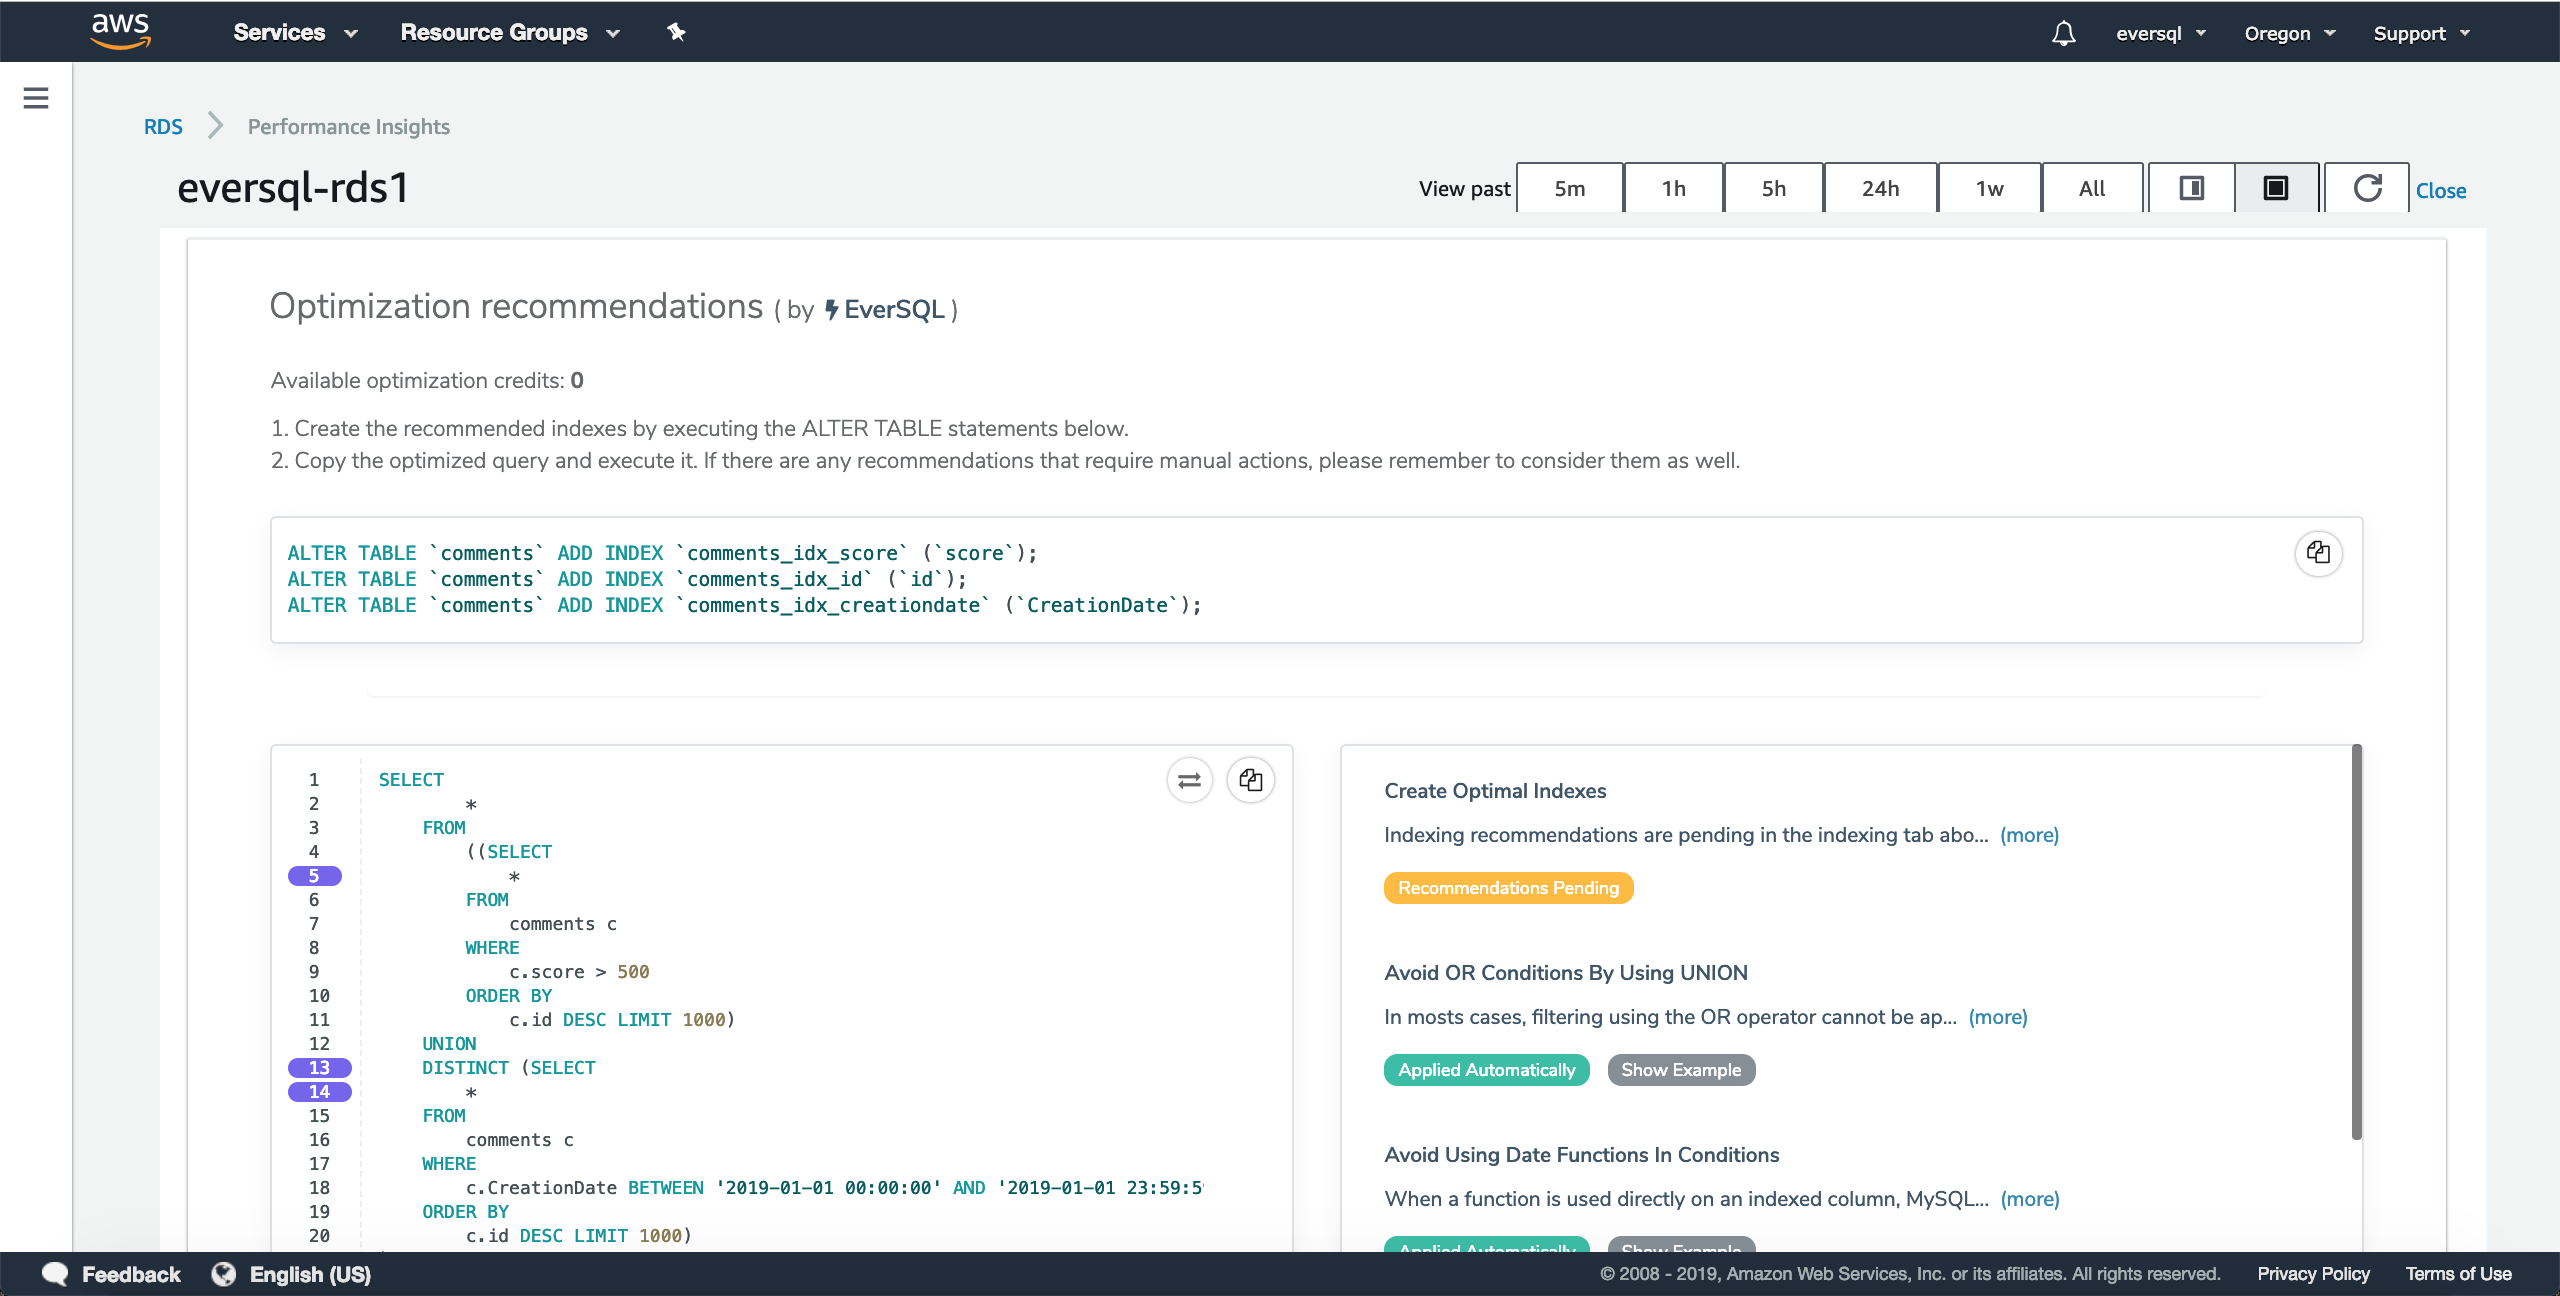Expand the Resource Groups menu

(x=510, y=32)
